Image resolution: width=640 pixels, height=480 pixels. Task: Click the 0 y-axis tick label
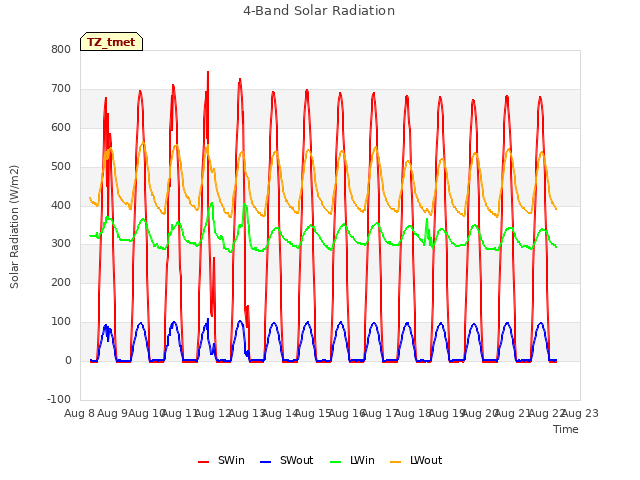pos(68,360)
